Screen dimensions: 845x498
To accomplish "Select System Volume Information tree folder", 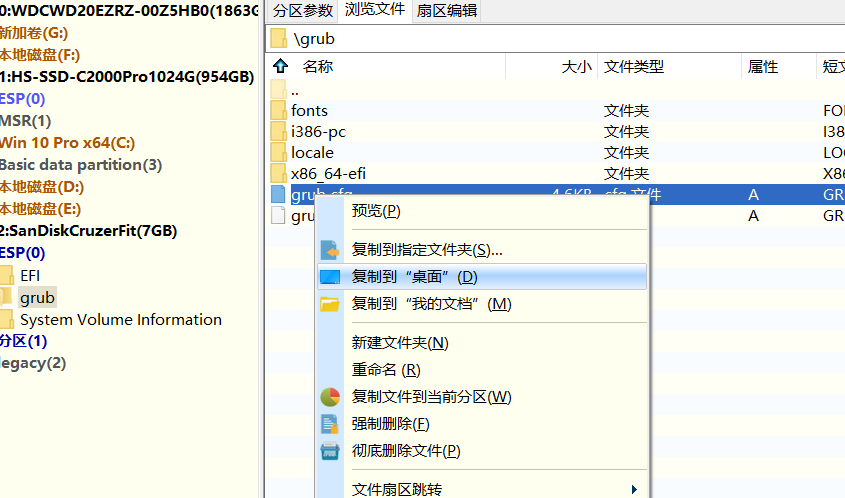I will 121,320.
